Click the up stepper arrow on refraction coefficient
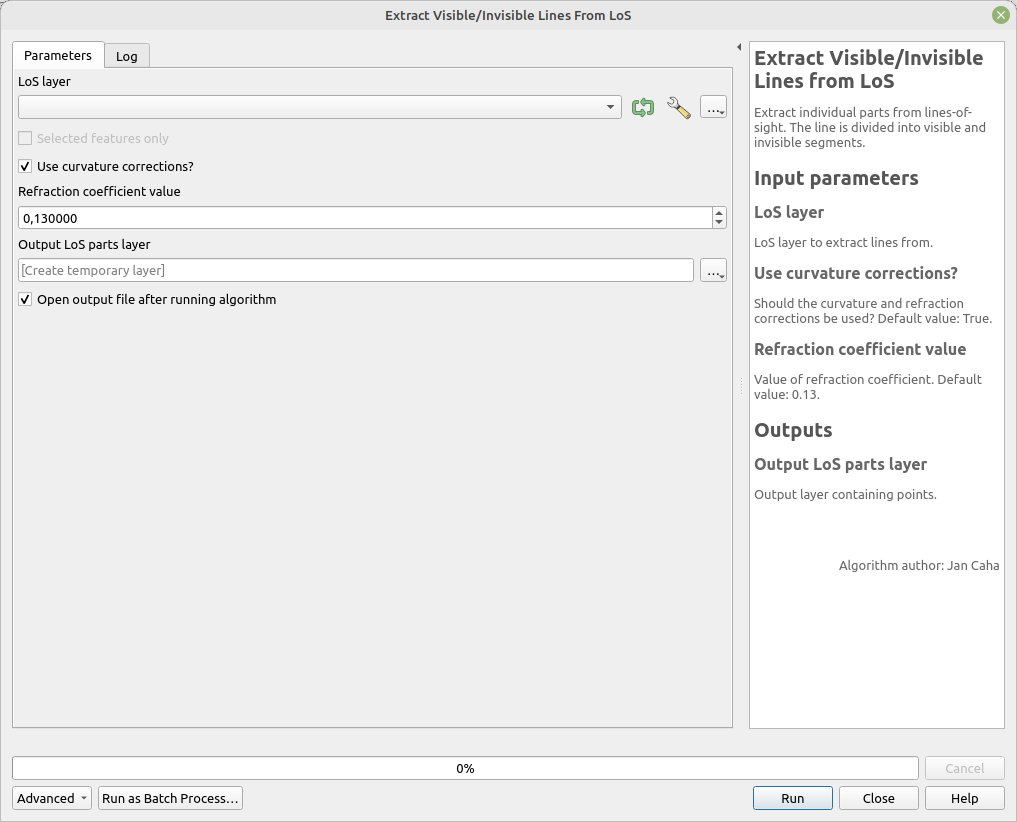This screenshot has height=822, width=1017. click(719, 212)
